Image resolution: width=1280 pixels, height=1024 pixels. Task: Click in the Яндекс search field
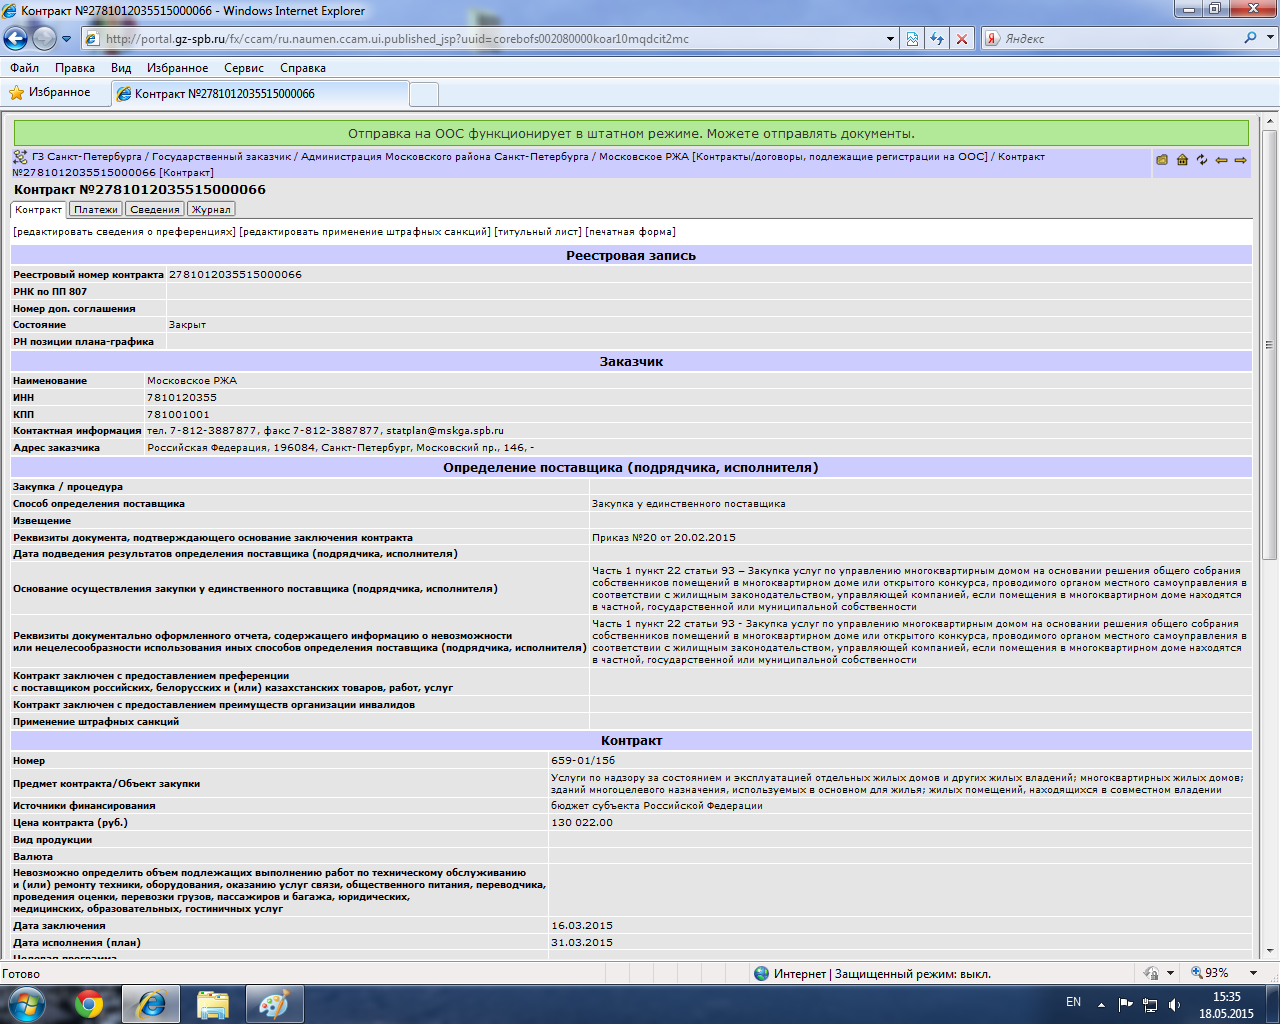1120,39
